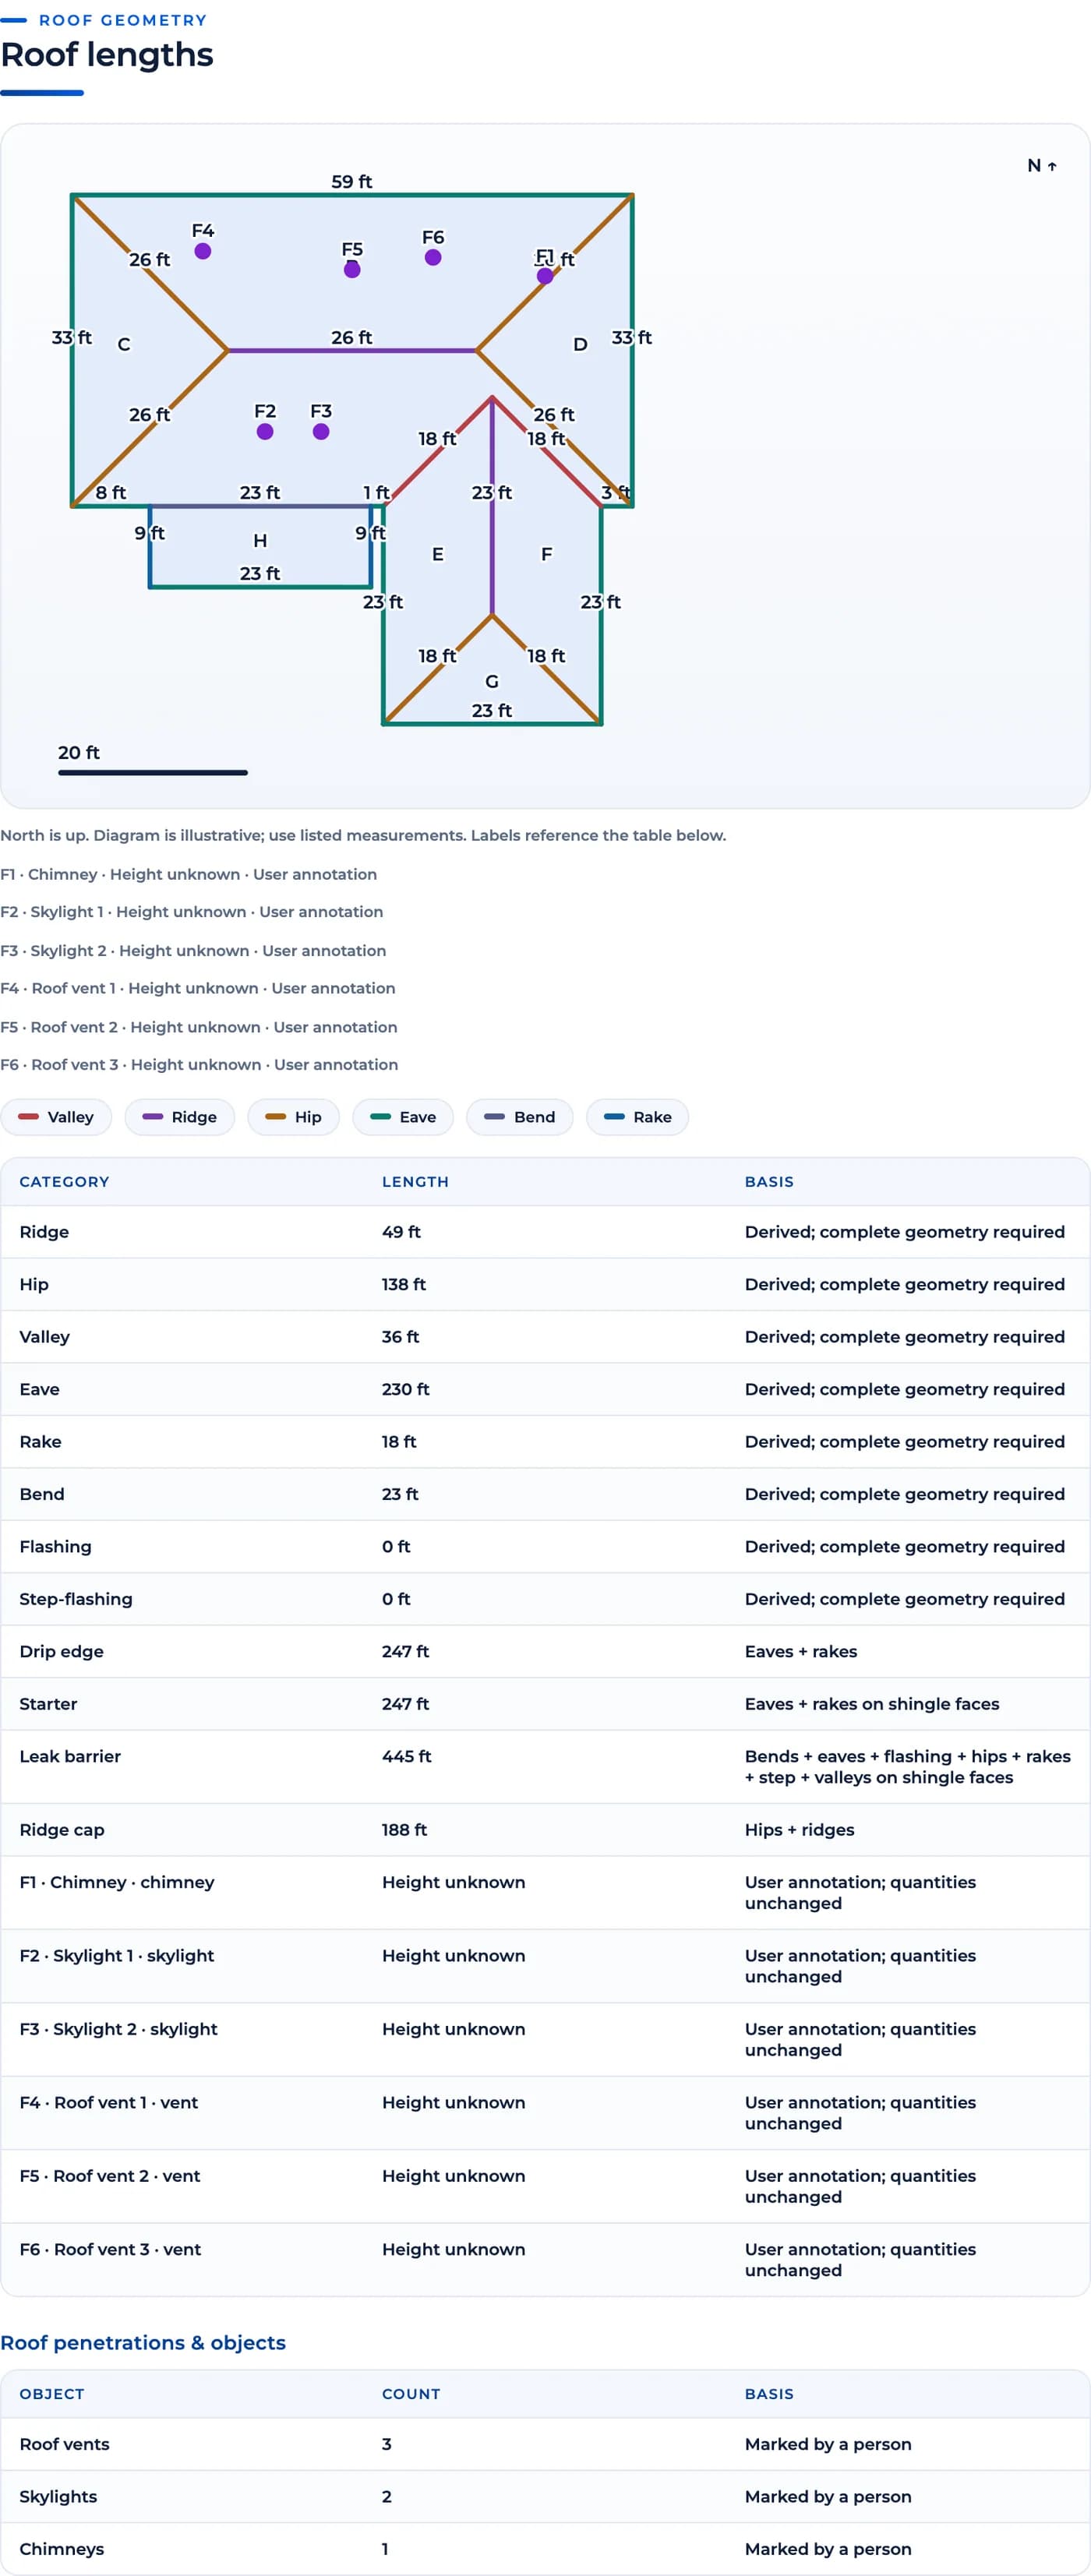This screenshot has width=1091, height=2576.
Task: Click the '188 ft' Ridge cap length
Action: click(x=405, y=1830)
